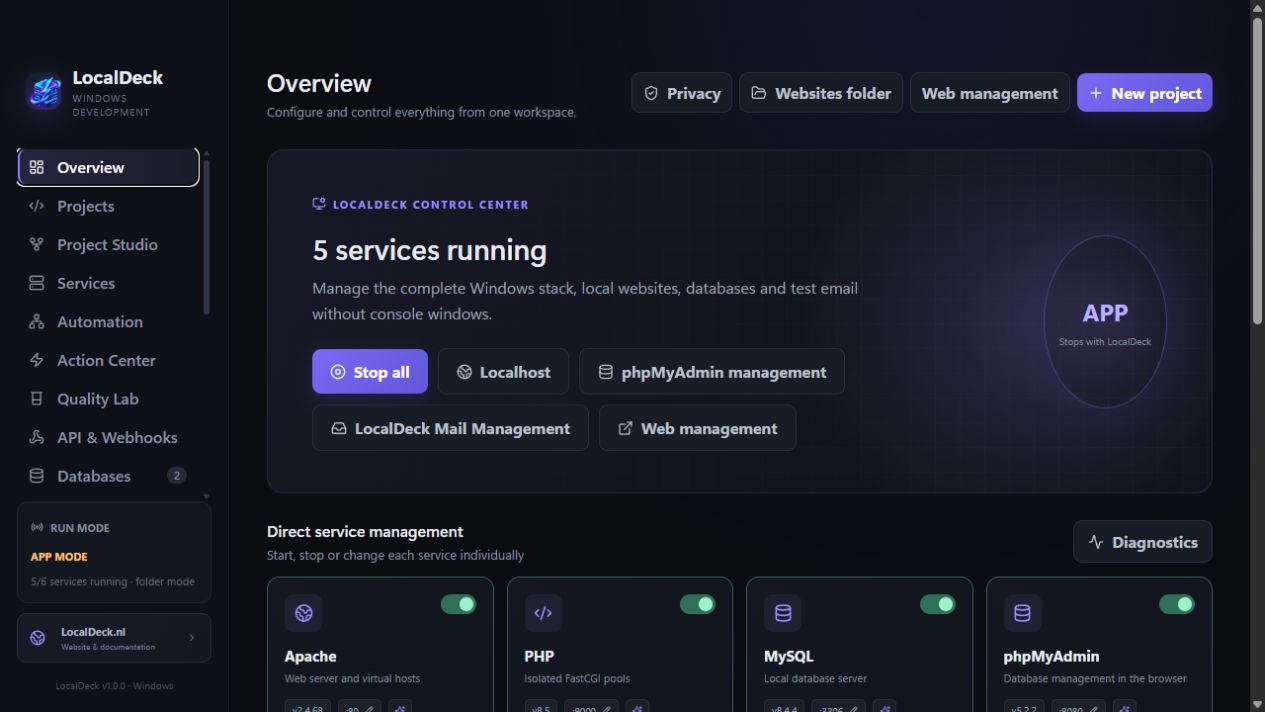The width and height of the screenshot is (1265, 712).
Task: Click "Local database server" description
Action: [815, 679]
